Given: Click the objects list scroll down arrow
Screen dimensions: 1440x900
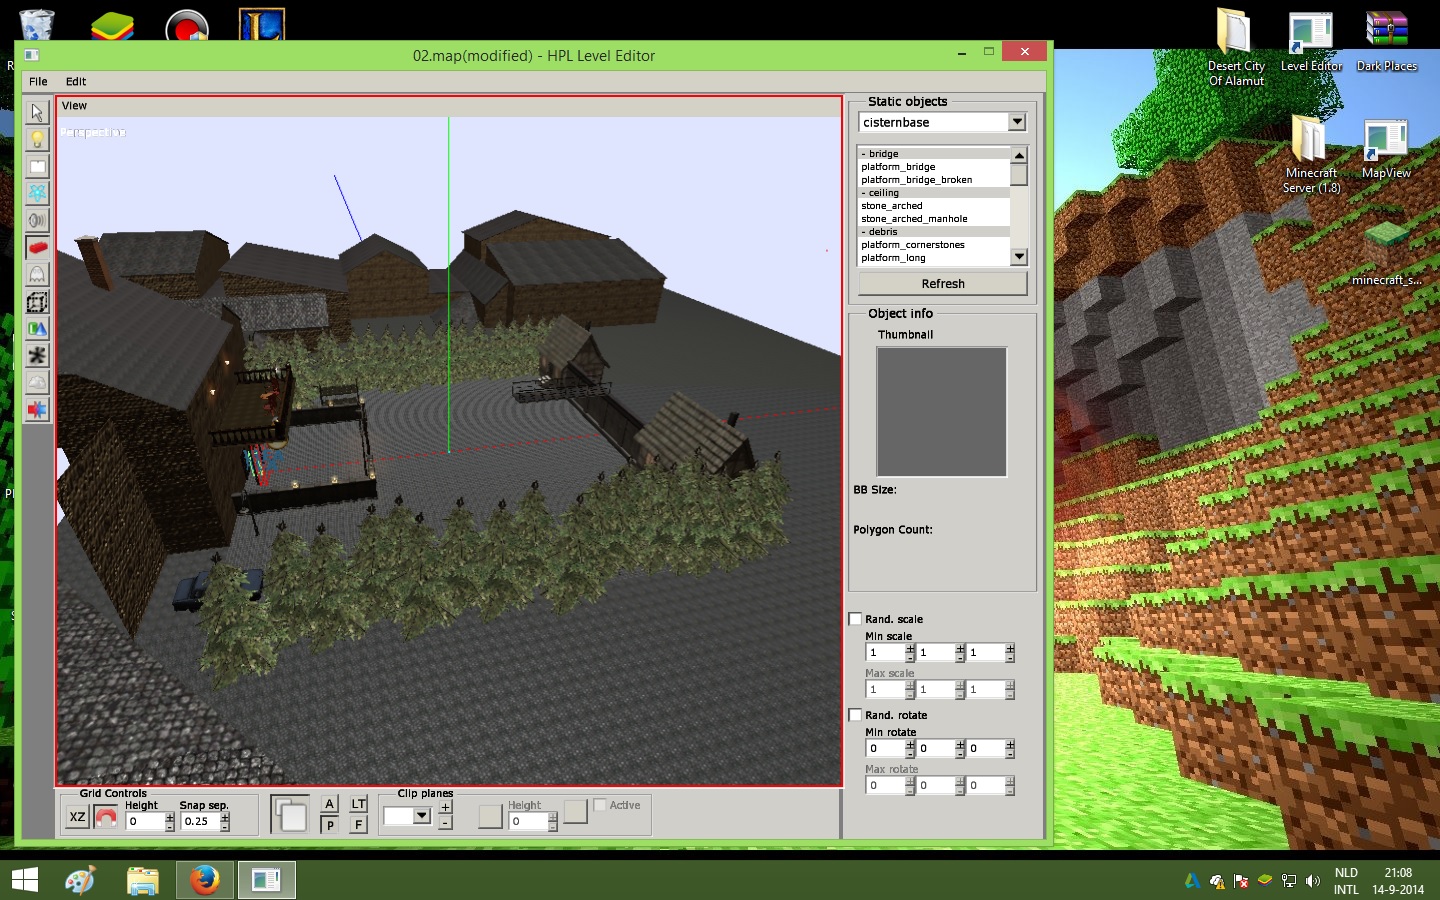Looking at the screenshot, I should tap(1019, 257).
